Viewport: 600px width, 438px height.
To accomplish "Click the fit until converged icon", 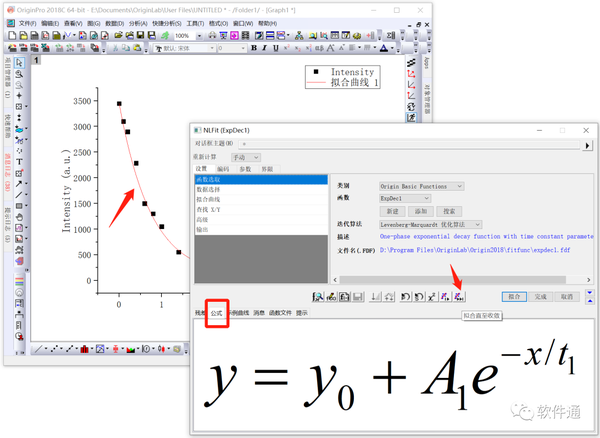I will [459, 296].
